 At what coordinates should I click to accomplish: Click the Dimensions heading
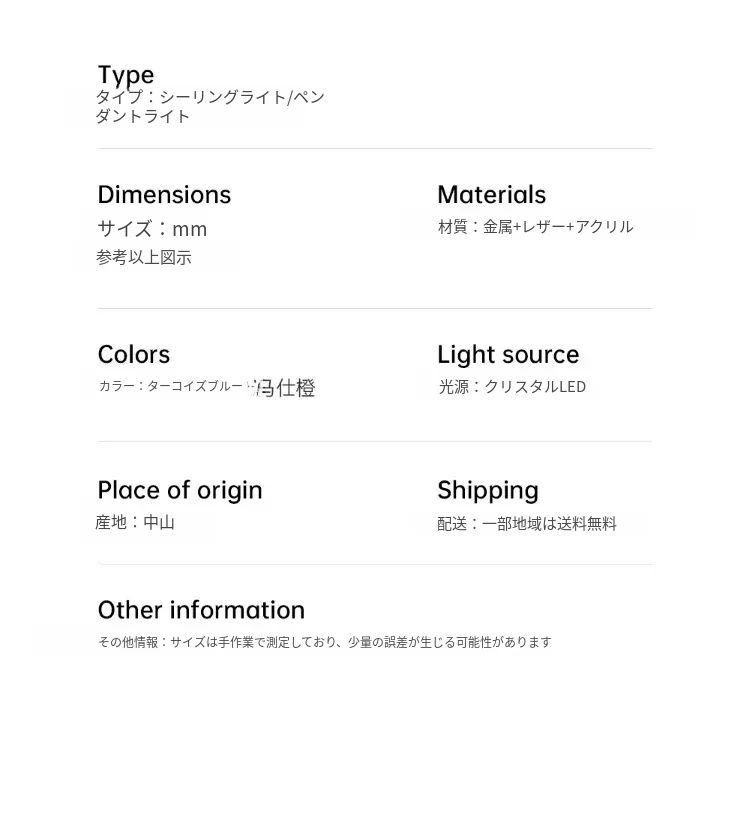[164, 194]
